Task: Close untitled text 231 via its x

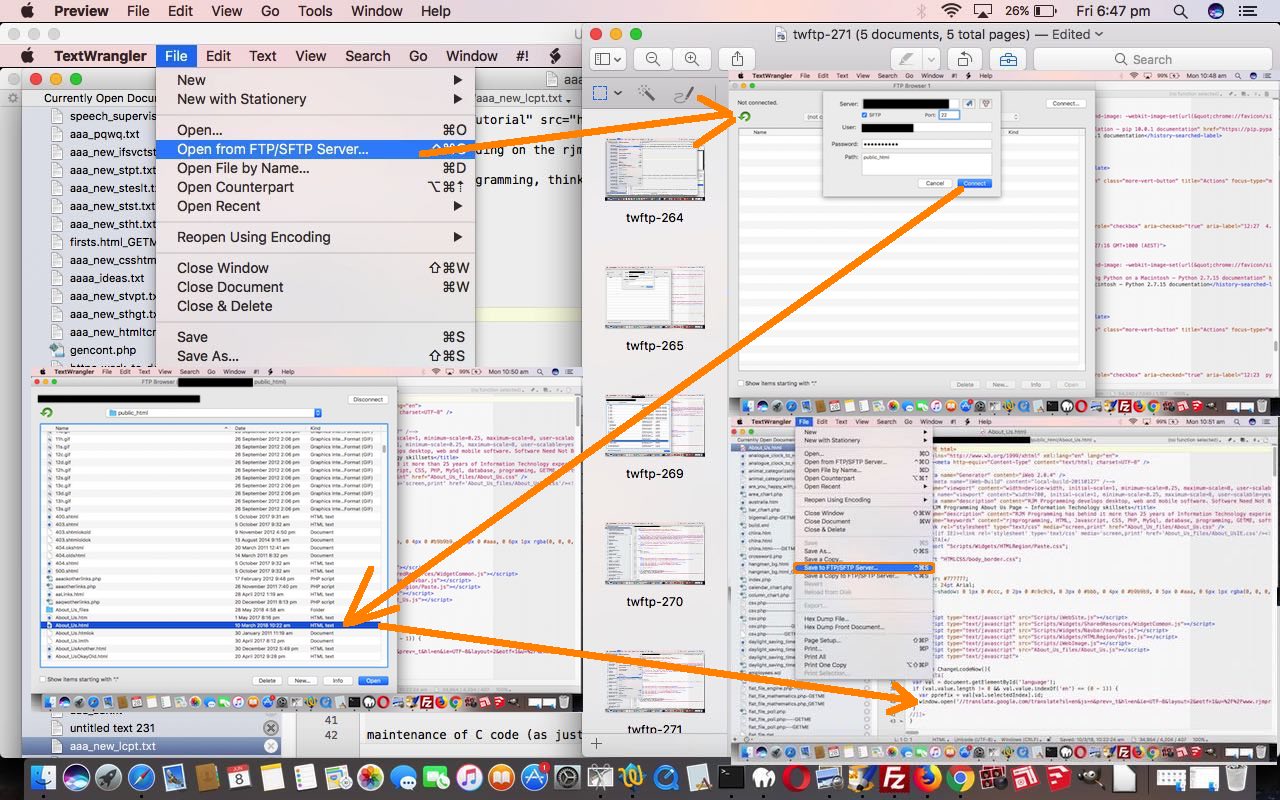Action: coord(270,728)
